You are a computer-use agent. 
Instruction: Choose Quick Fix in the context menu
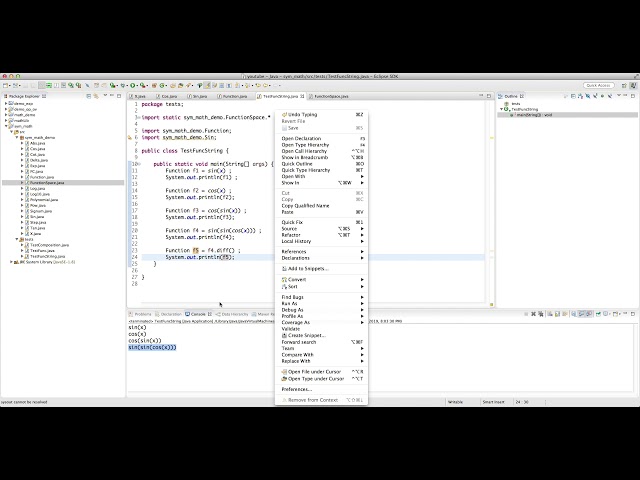321,222
